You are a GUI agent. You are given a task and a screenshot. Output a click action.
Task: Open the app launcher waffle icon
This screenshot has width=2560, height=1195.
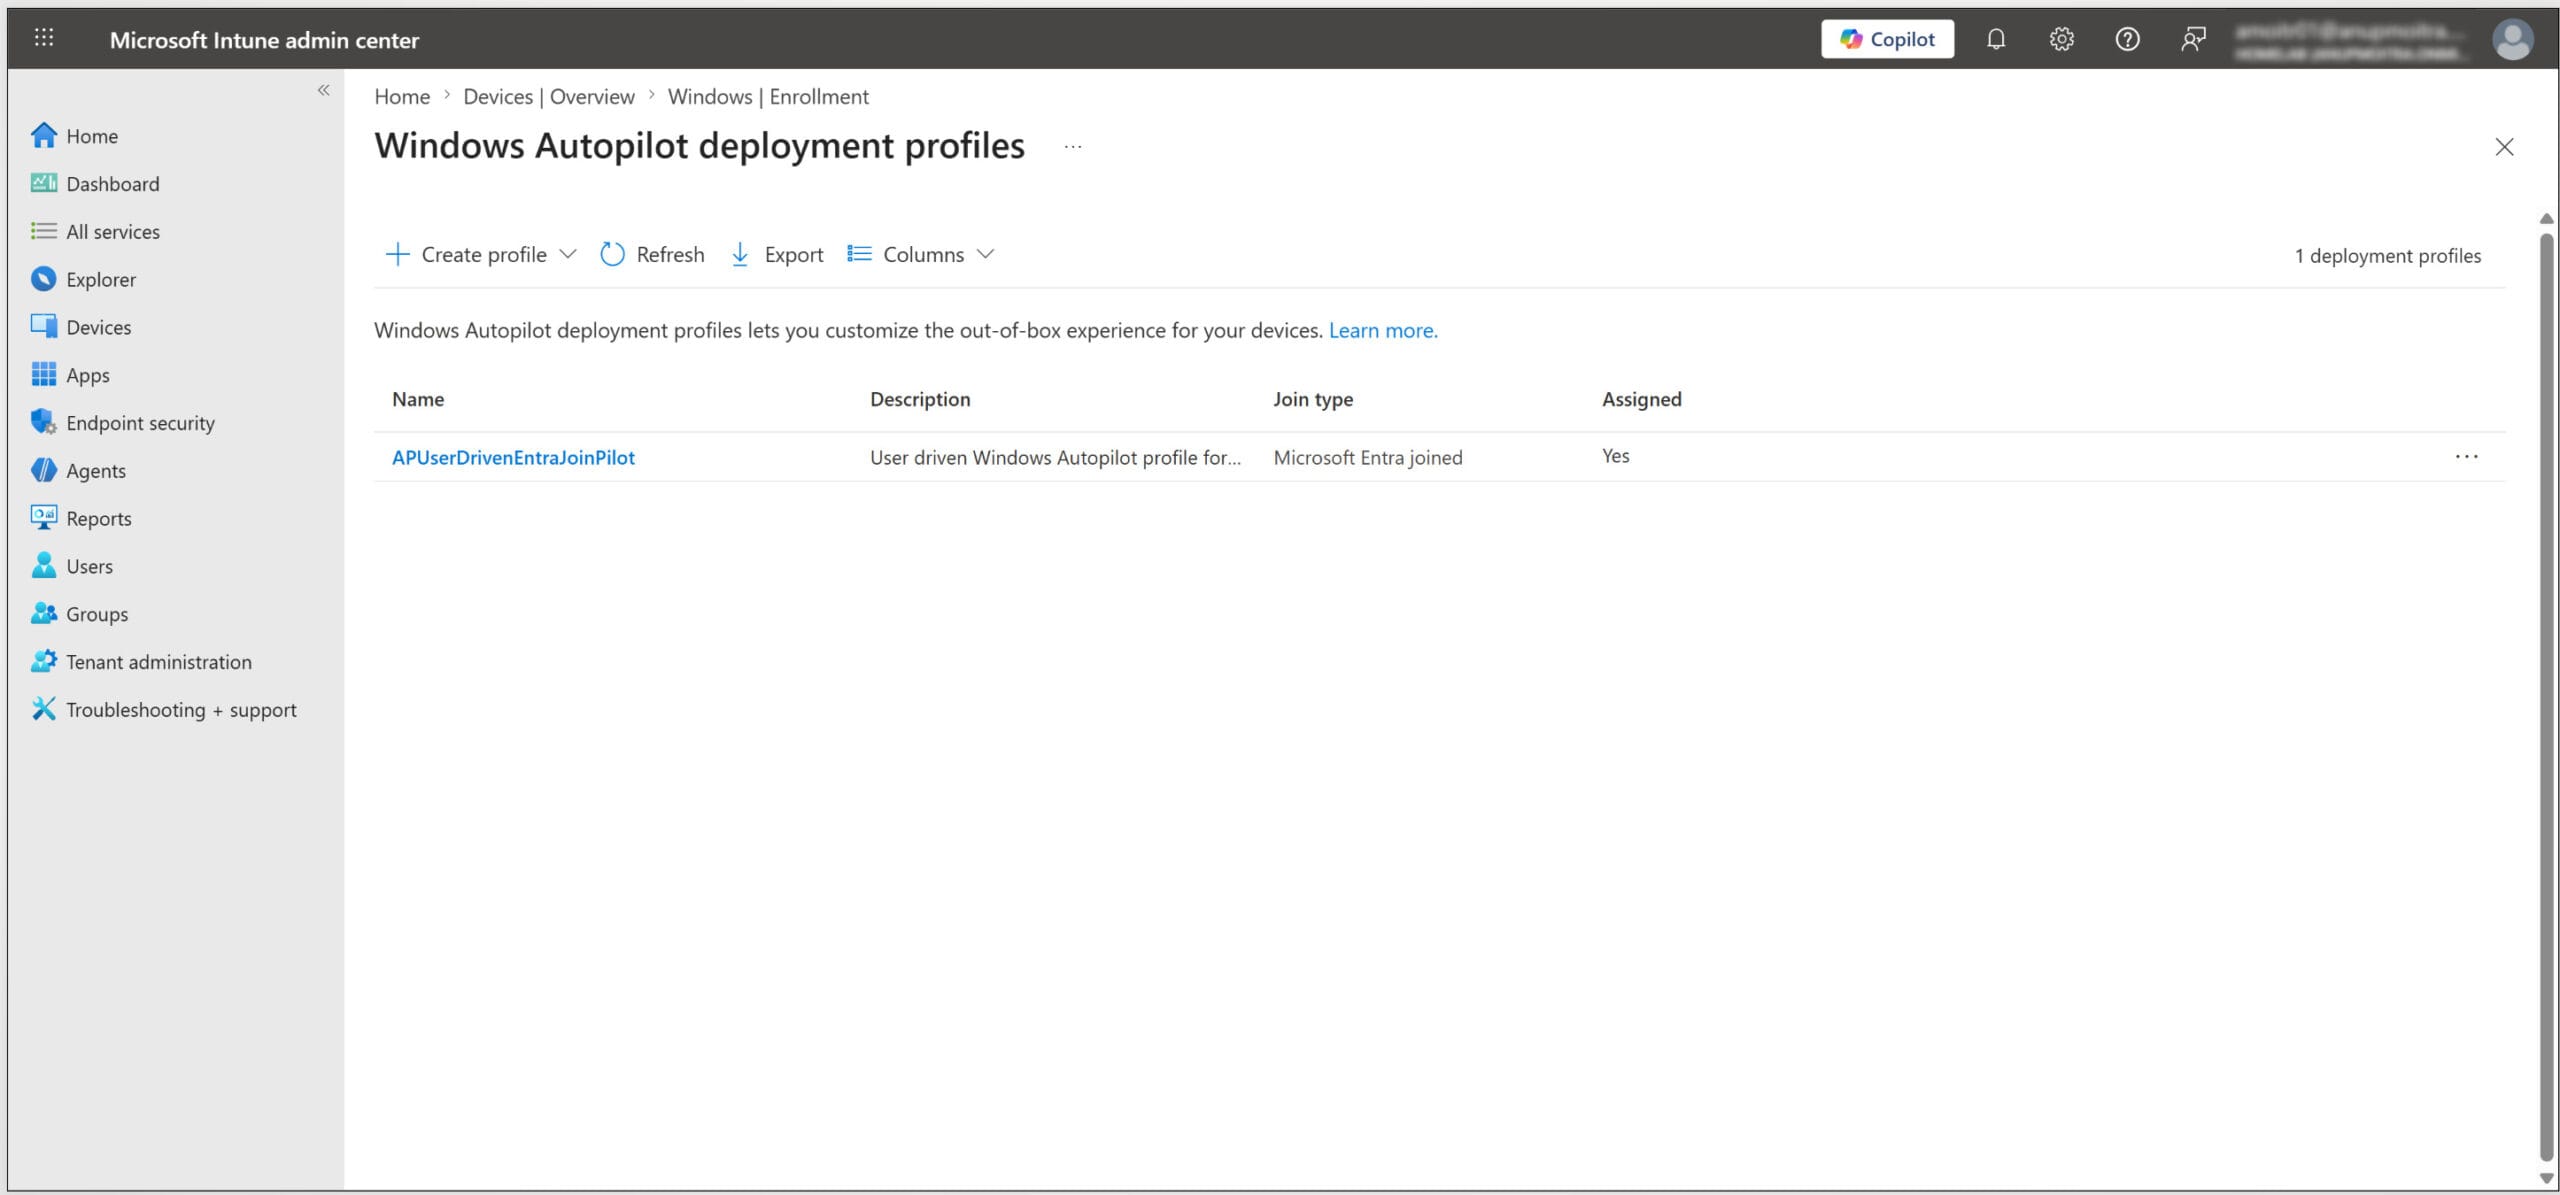coord(44,38)
